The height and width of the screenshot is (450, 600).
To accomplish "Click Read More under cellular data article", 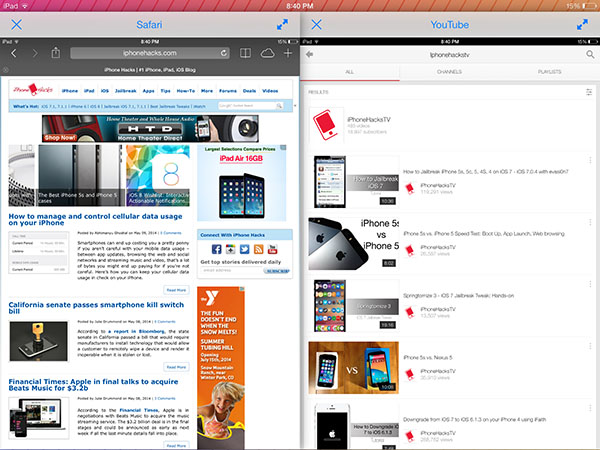I will point(176,289).
